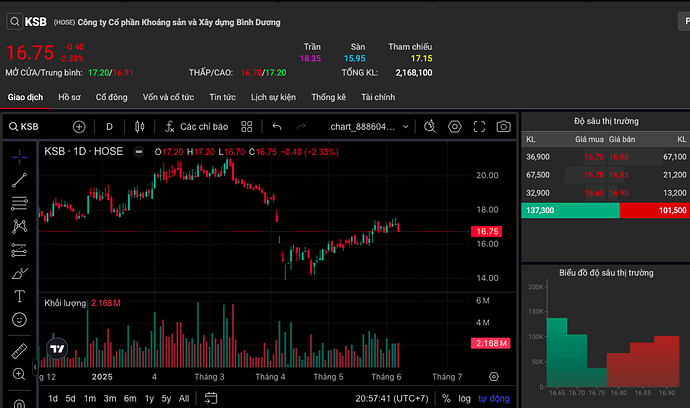Switch to the "Tin tức" tab
Viewport: 690px width, 408px height.
click(x=222, y=97)
